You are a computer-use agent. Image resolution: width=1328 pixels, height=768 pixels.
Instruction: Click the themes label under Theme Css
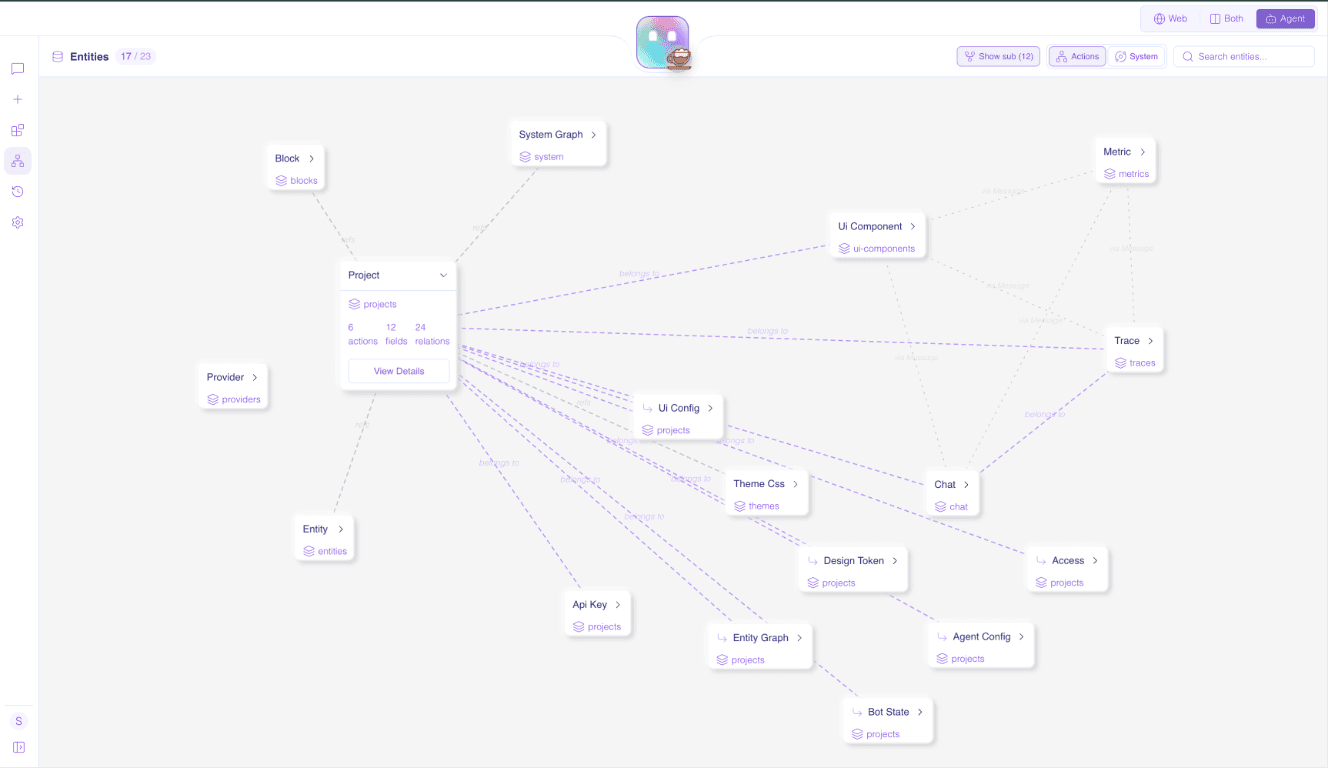coord(764,506)
